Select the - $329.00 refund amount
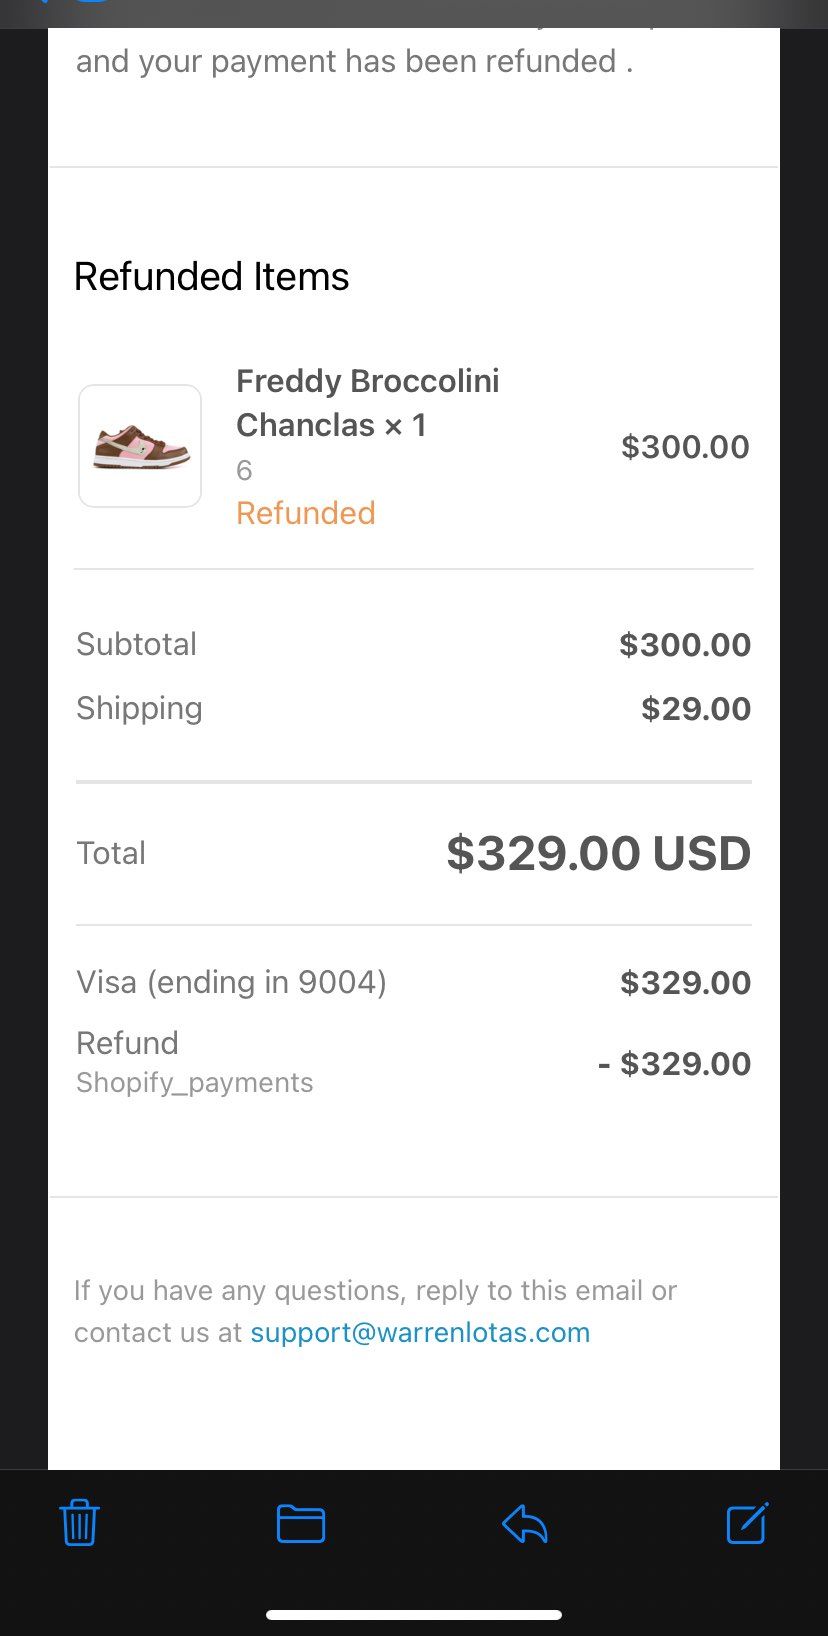The image size is (828, 1636). point(675,1064)
